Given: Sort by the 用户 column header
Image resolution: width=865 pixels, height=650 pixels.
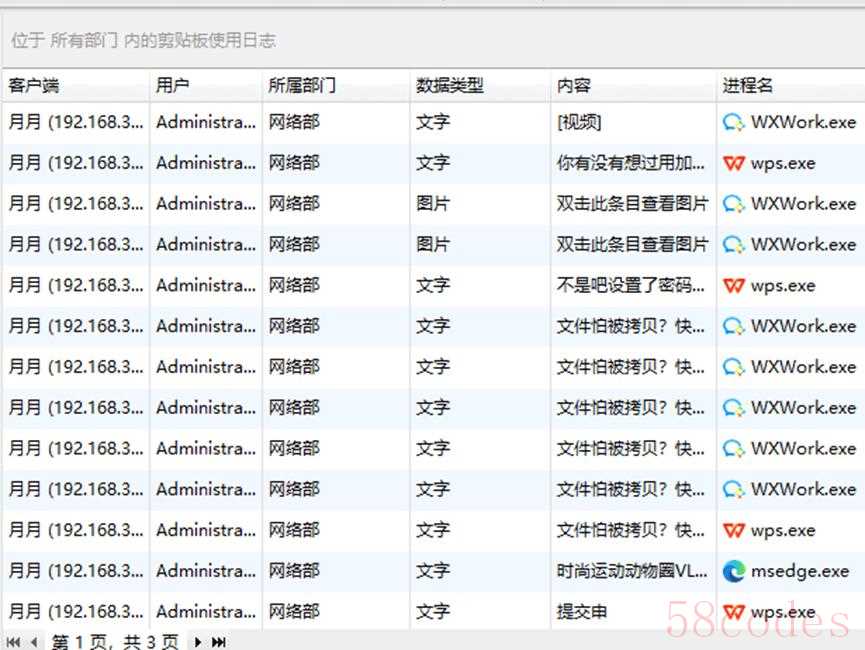Looking at the screenshot, I should point(172,86).
